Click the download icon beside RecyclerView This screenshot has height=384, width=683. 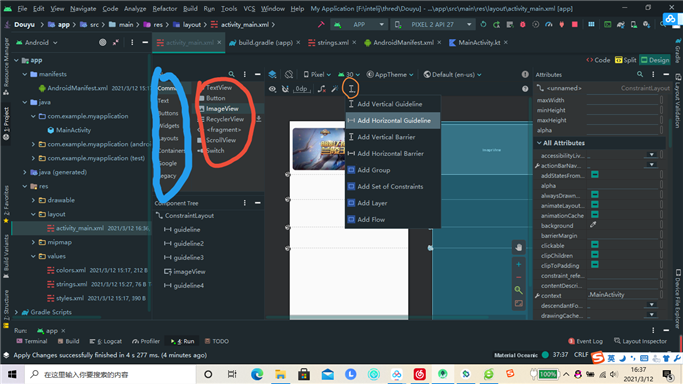point(259,119)
